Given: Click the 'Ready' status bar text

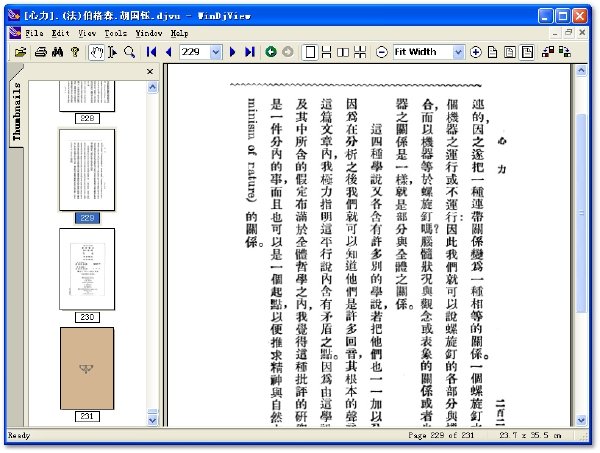Looking at the screenshot, I should click(x=19, y=435).
